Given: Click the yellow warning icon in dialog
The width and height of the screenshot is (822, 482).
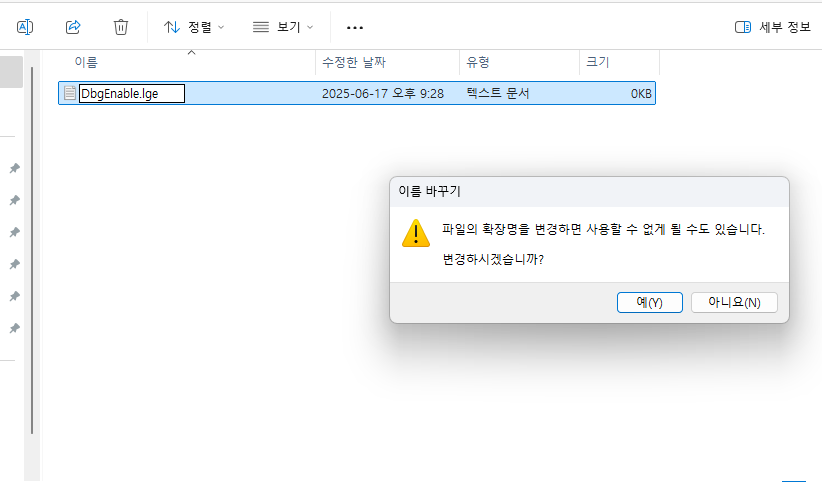Looking at the screenshot, I should point(416,233).
